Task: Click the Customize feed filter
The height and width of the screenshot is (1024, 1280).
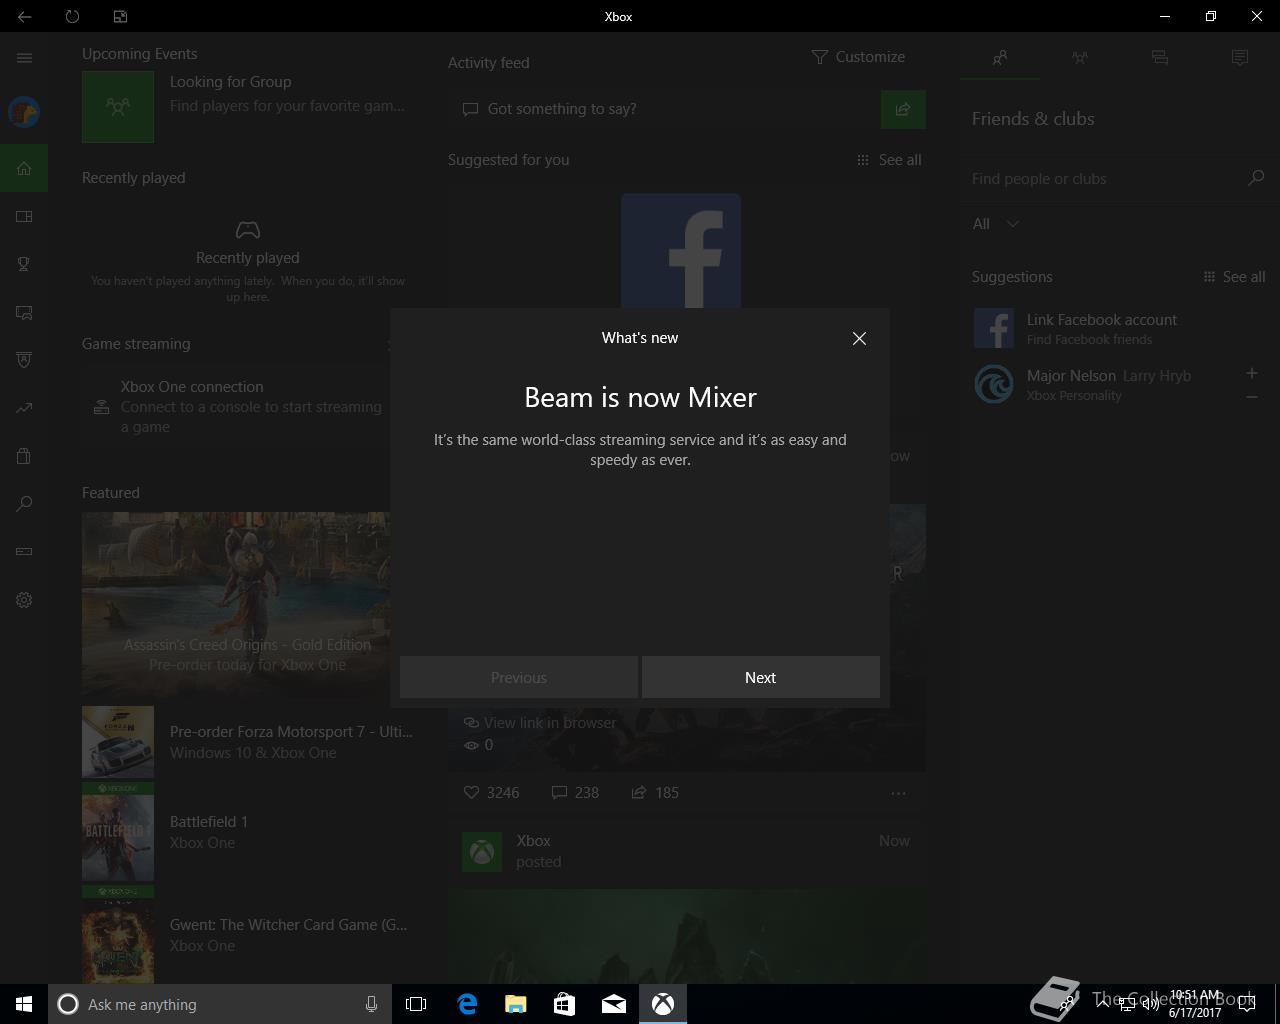Action: [x=858, y=57]
